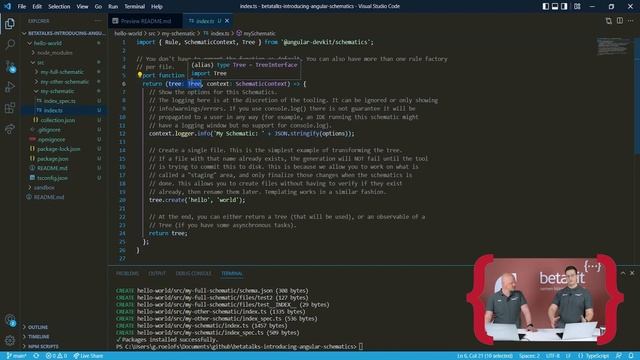Open the Selection menu
This screenshot has width=640, height=360.
[x=59, y=7]
